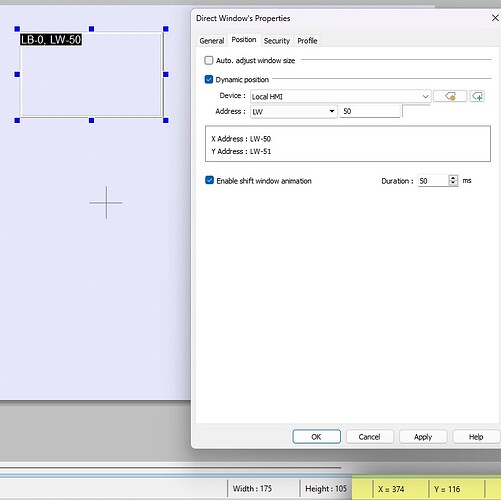The height and width of the screenshot is (500, 501).
Task: Click the Apply button
Action: (423, 437)
